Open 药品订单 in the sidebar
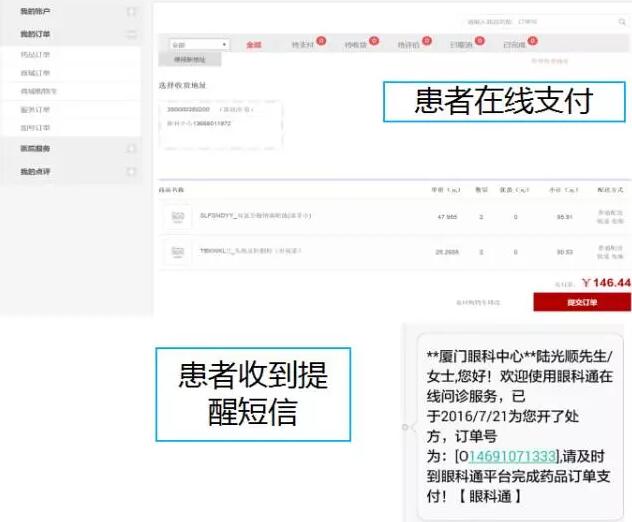This screenshot has width=632, height=522. tap(35, 54)
